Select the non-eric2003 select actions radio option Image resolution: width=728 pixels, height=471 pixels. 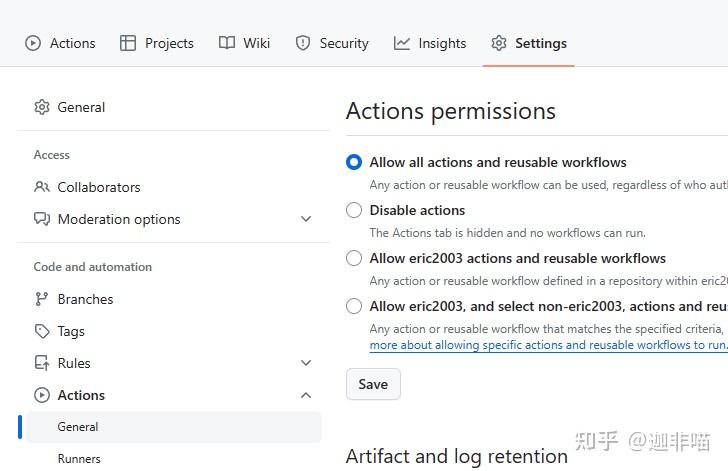[354, 306]
